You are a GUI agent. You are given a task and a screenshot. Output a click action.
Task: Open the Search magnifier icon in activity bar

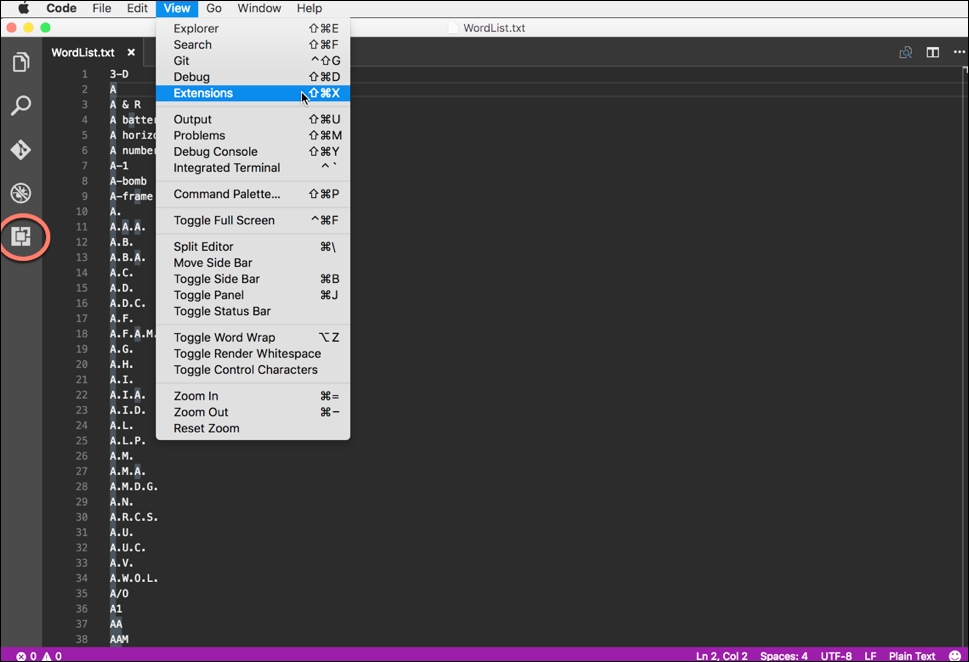tap(21, 106)
